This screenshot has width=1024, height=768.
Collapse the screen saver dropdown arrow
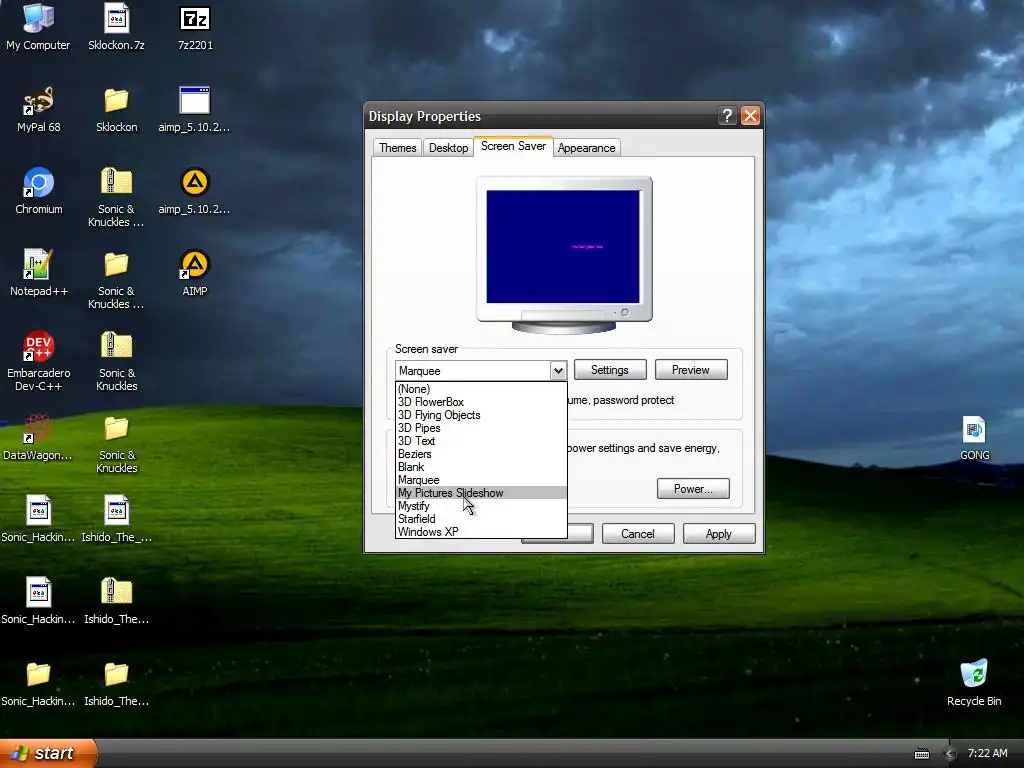pos(558,371)
